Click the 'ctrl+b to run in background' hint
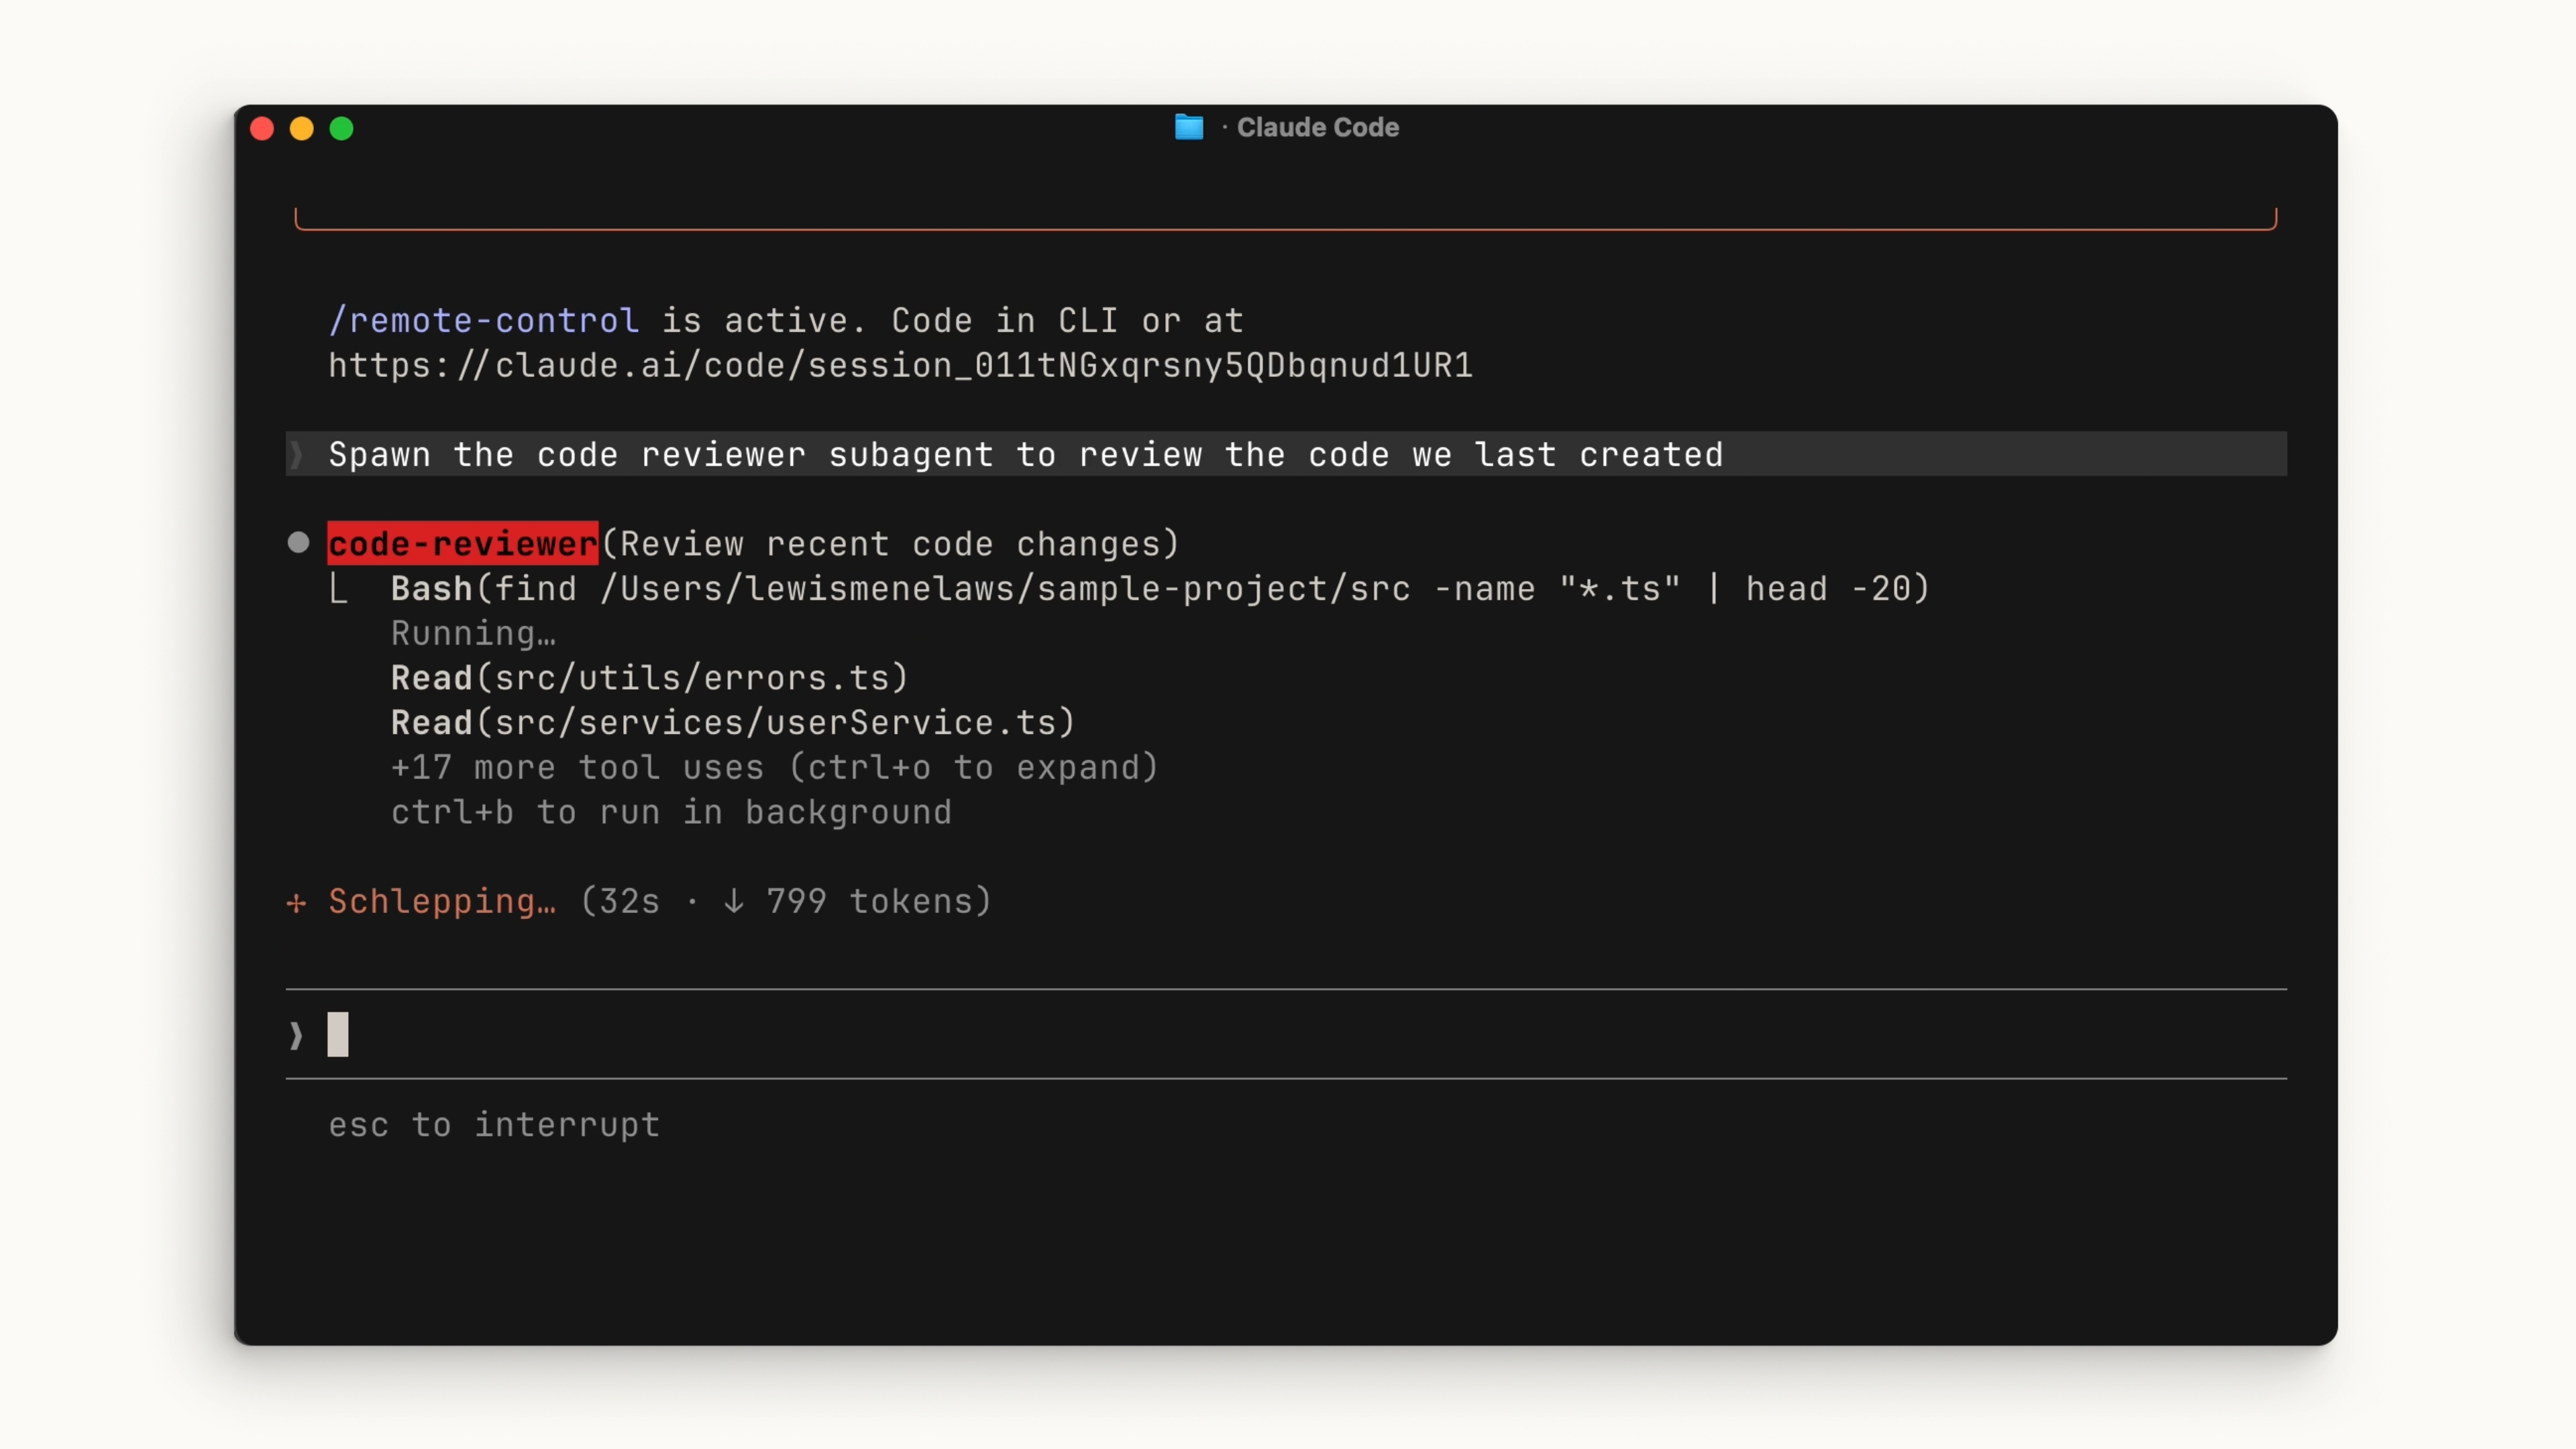Image resolution: width=2576 pixels, height=1449 pixels. (x=671, y=813)
